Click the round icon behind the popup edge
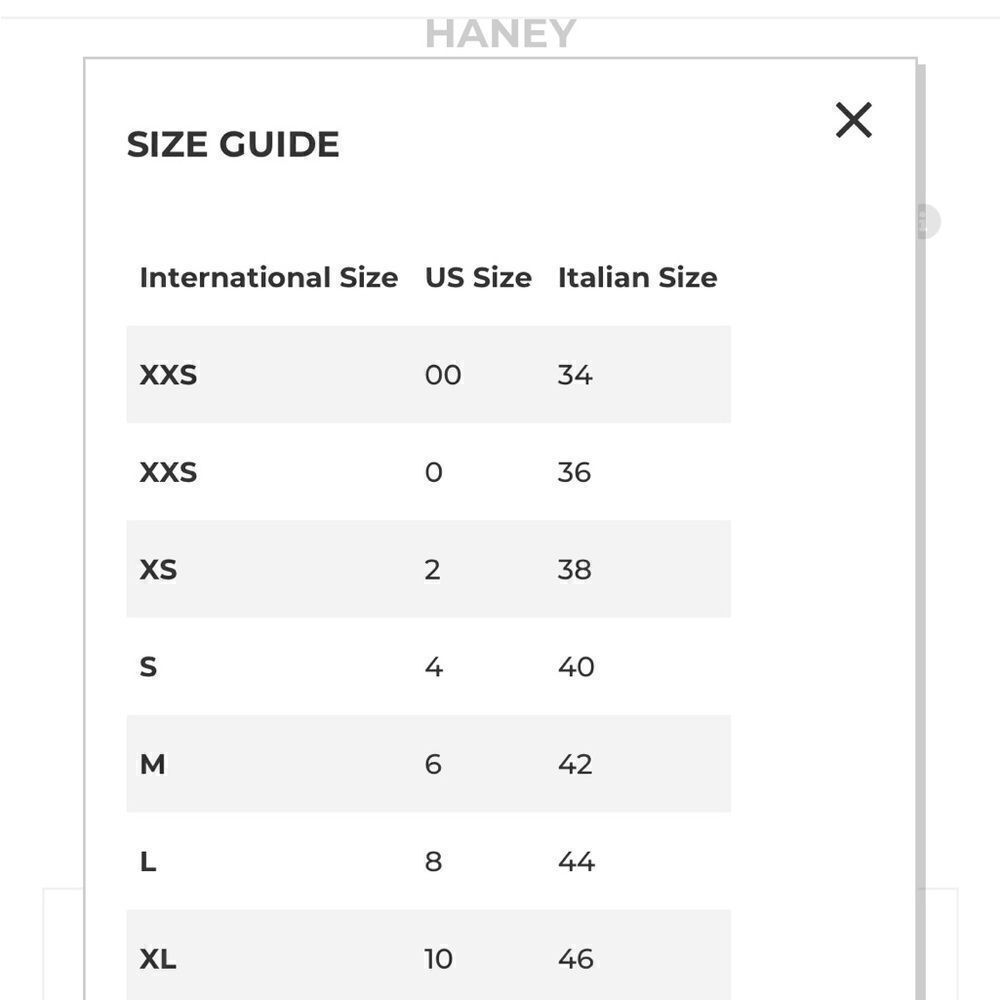This screenshot has width=1000, height=1000. [929, 221]
